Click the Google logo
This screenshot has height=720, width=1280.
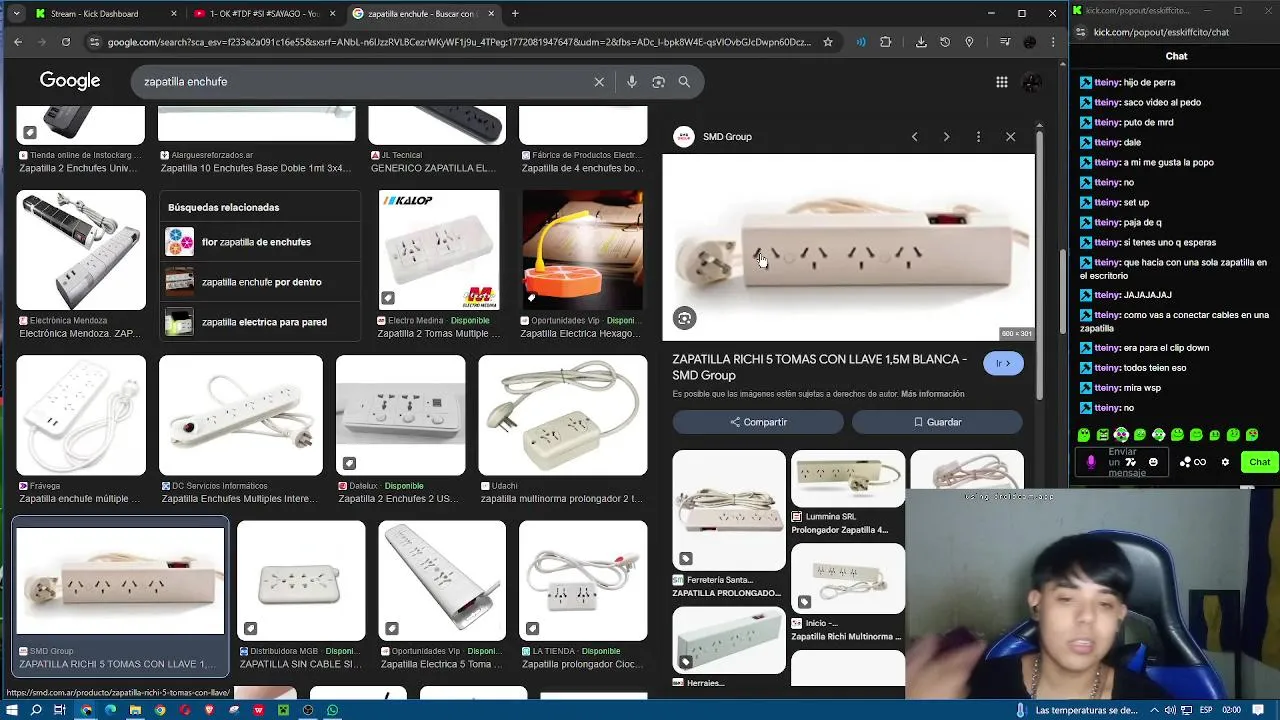70,81
